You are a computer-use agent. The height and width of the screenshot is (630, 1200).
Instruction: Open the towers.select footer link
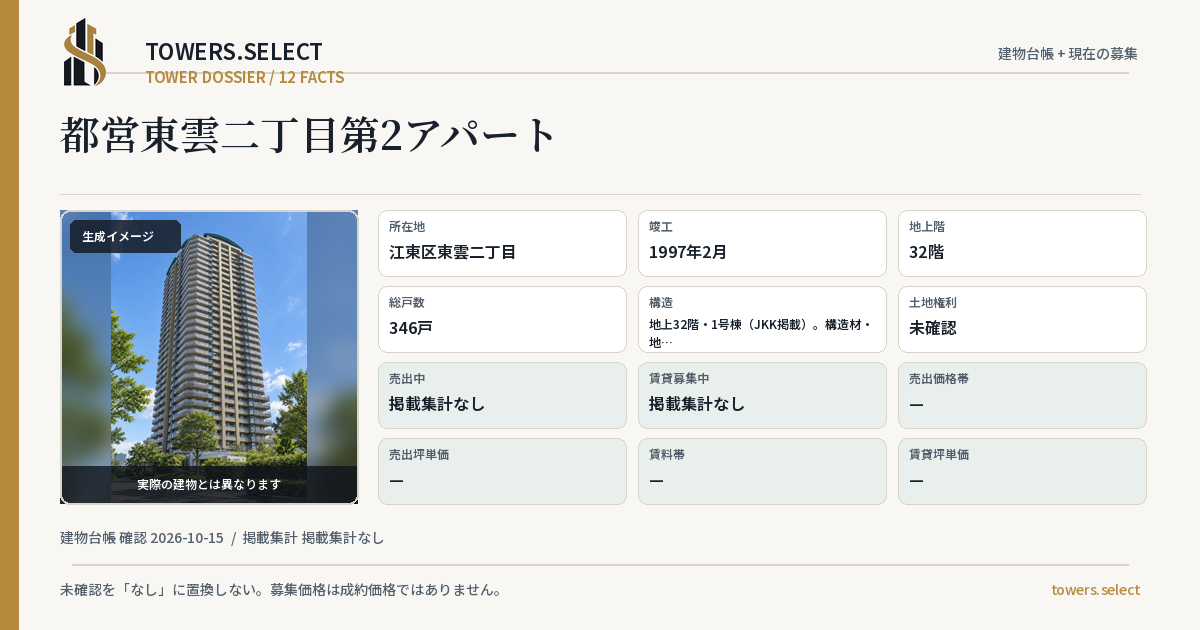coord(1095,590)
